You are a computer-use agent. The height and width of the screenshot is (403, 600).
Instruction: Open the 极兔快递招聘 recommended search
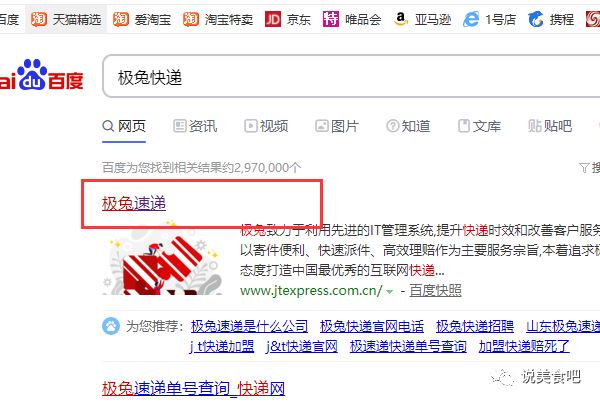(475, 326)
